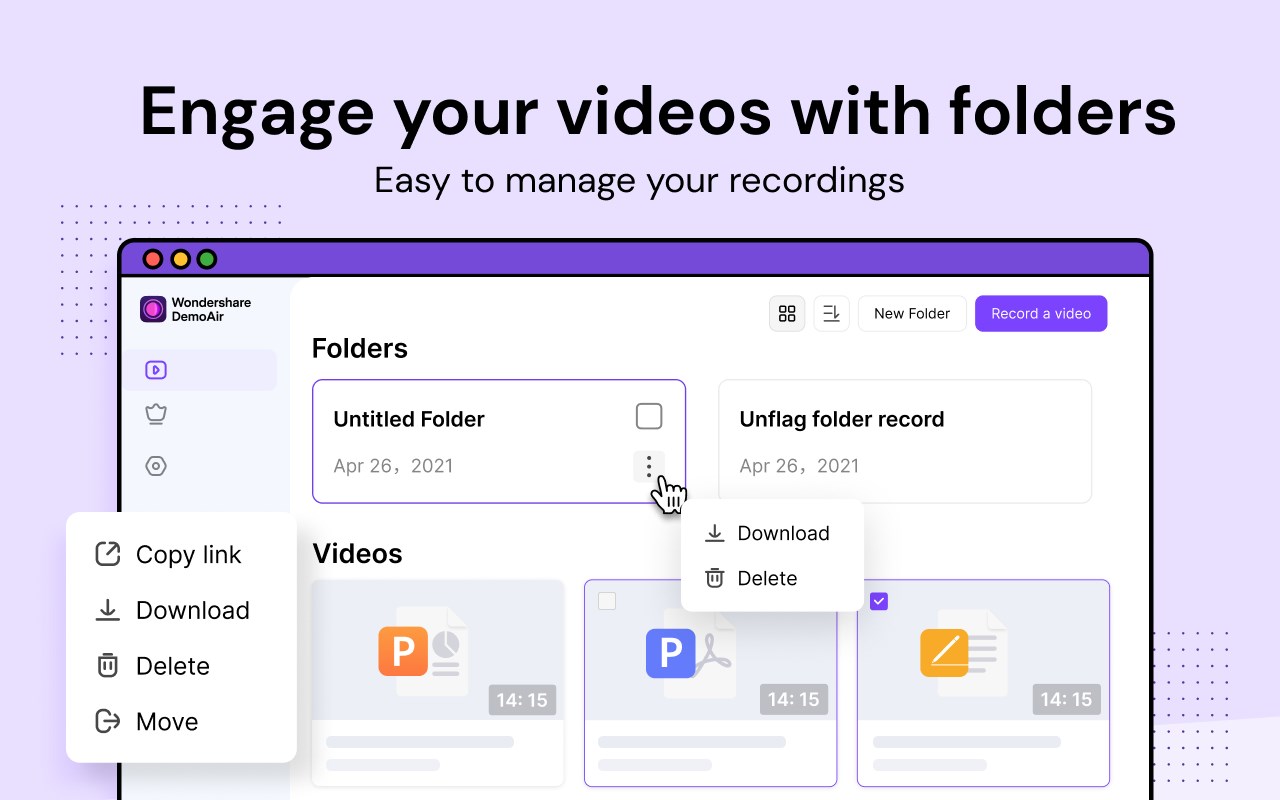Open the Unflag folder record card

(x=905, y=441)
